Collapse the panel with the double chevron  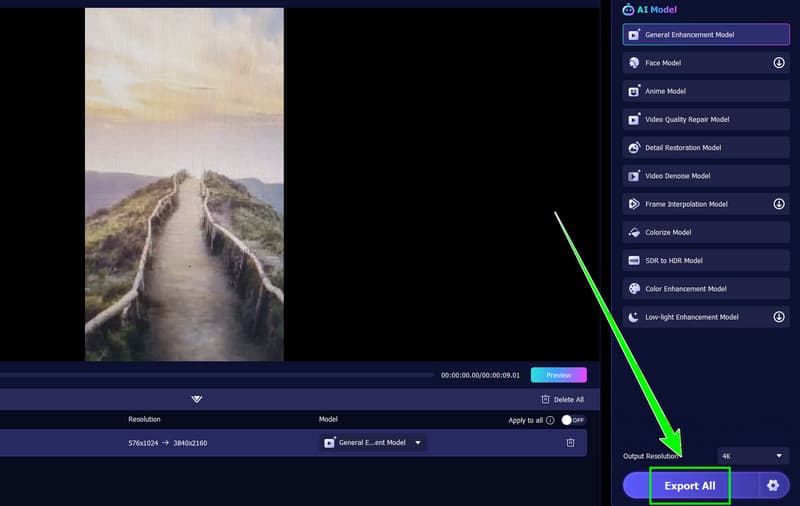[197, 399]
